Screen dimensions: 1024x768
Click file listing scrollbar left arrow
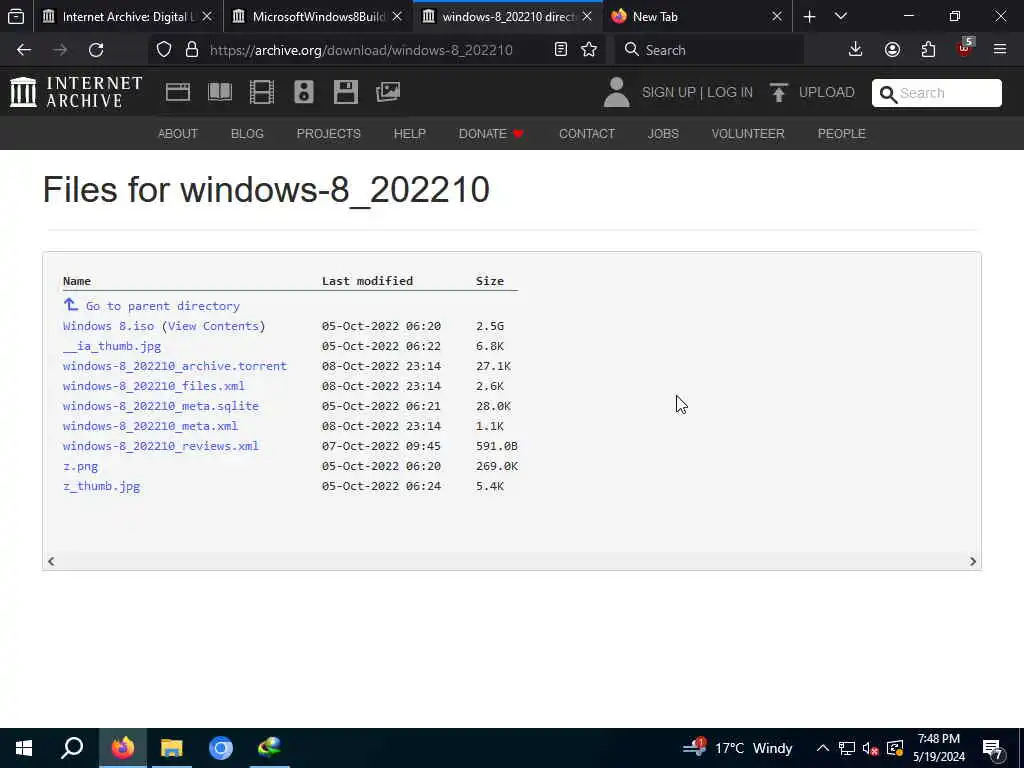coord(51,561)
